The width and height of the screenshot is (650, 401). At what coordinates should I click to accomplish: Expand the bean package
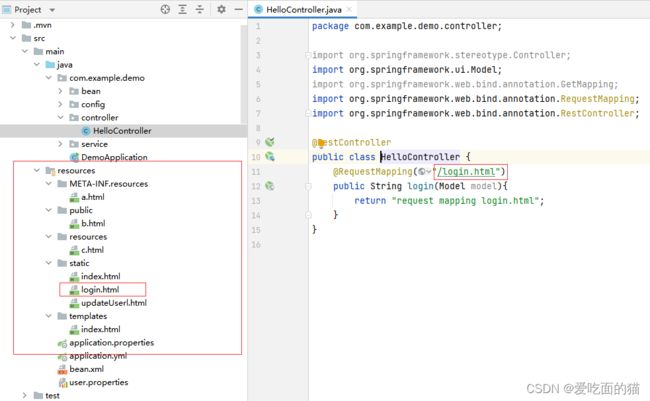coord(61,91)
